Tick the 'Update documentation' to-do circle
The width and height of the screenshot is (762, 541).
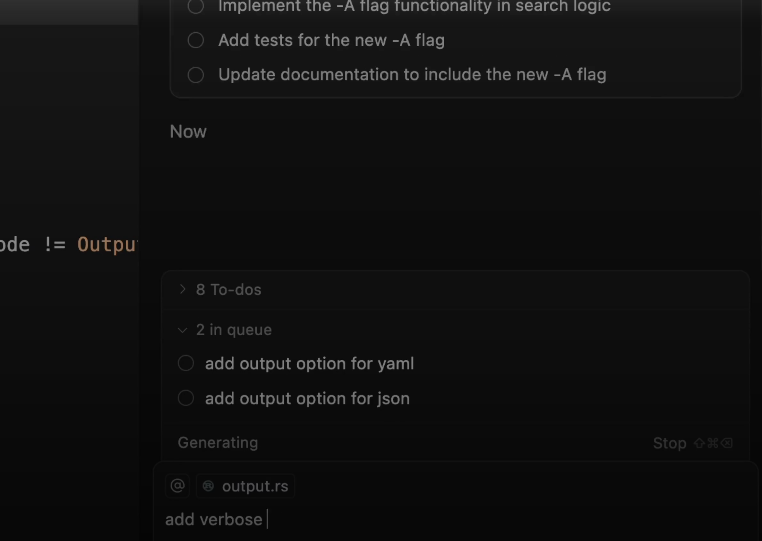pos(196,74)
